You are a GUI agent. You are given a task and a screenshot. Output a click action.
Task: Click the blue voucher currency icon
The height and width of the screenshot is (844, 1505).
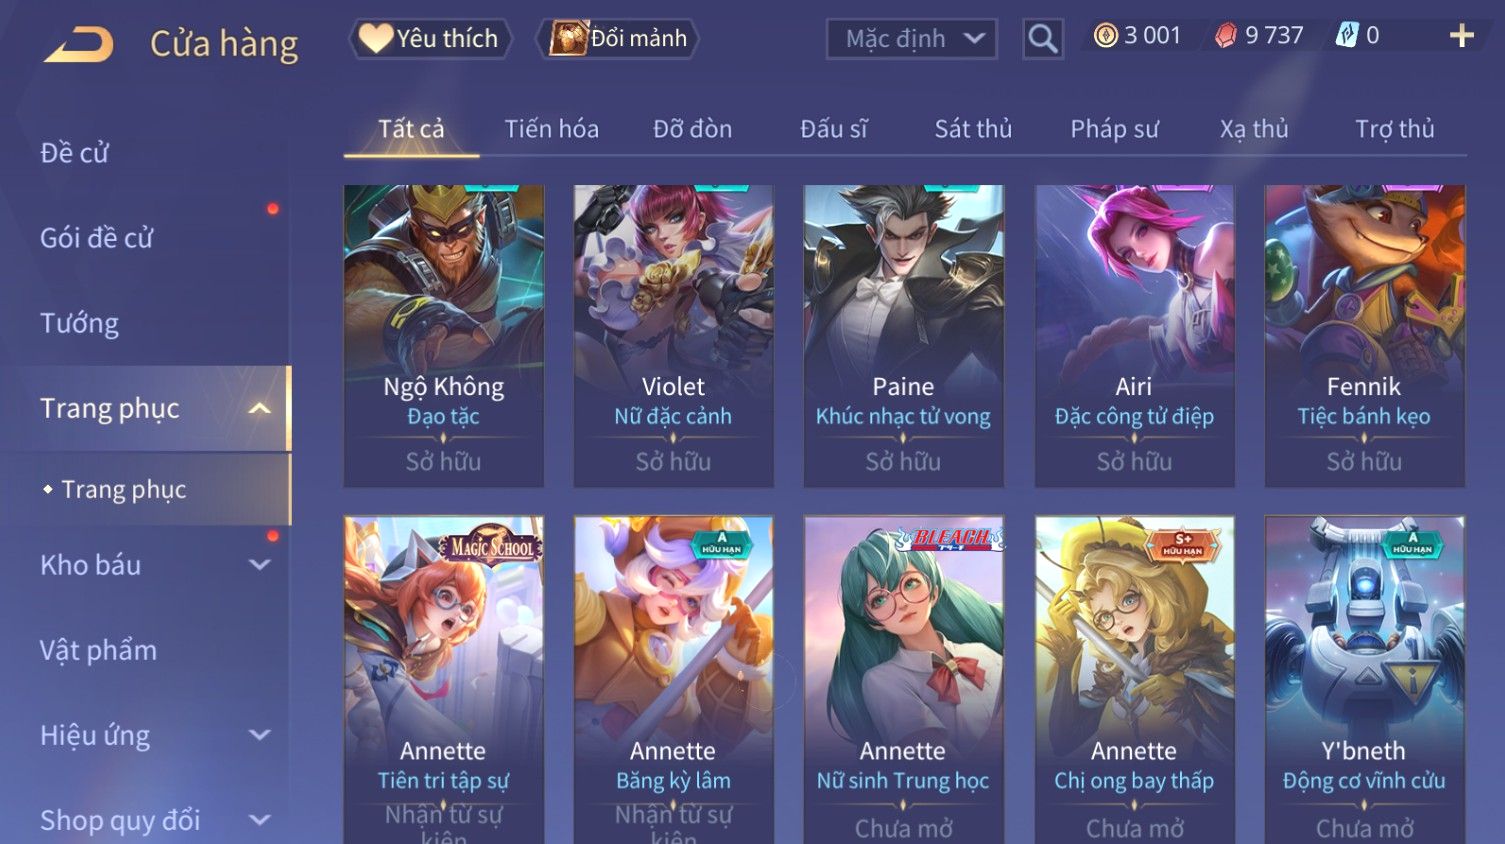1347,36
